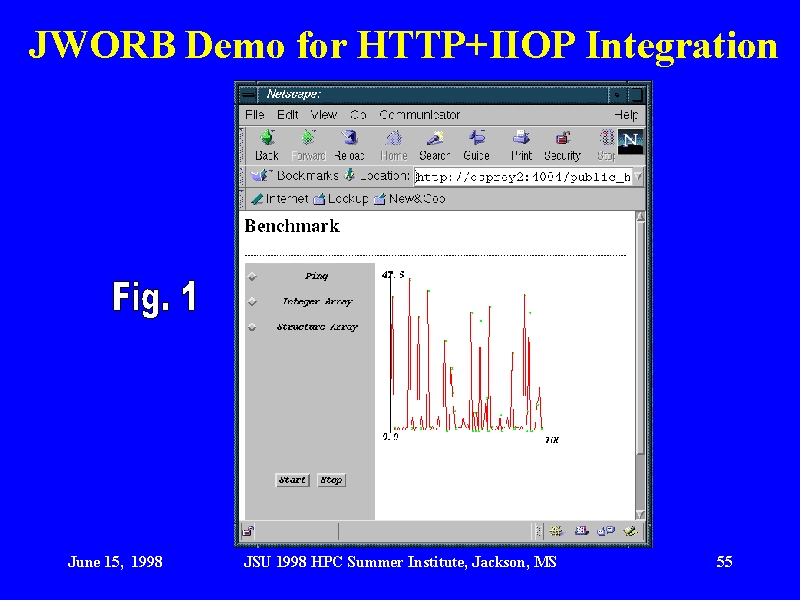800x600 pixels.
Task: Open the Bookmarks icon
Action: coord(261,176)
